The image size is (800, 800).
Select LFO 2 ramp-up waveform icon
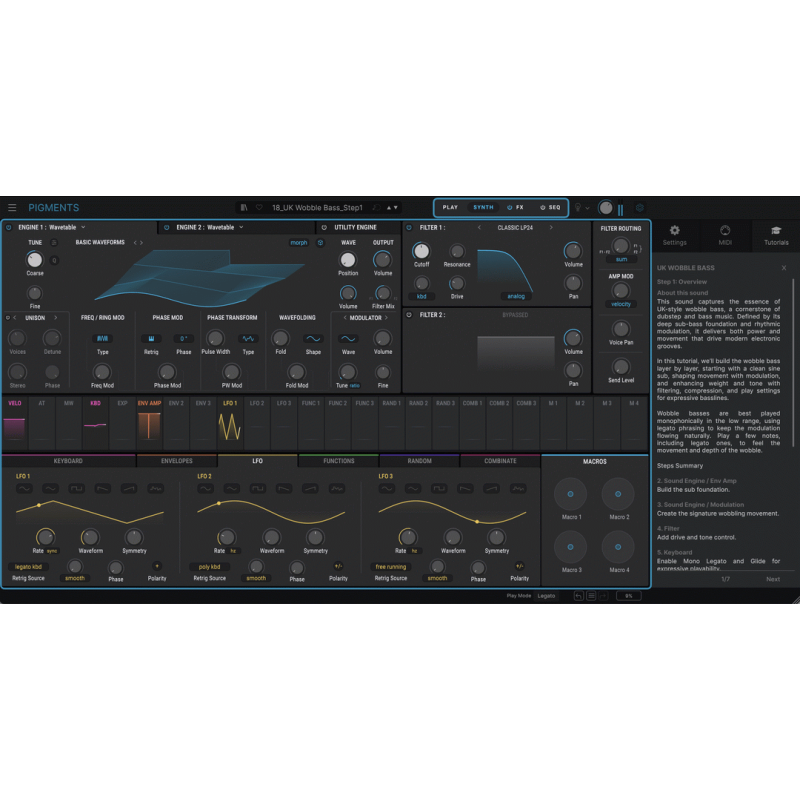pyautogui.click(x=310, y=489)
